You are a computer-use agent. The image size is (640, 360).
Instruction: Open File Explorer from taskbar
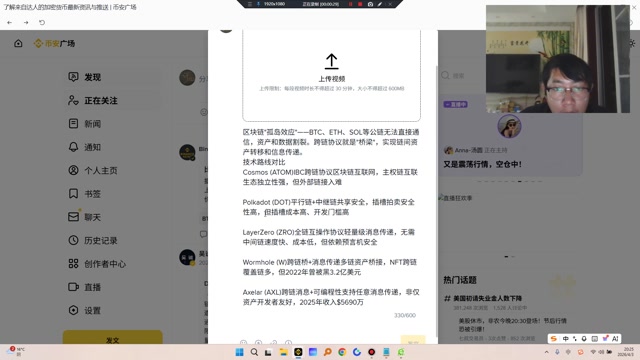(x=284, y=352)
